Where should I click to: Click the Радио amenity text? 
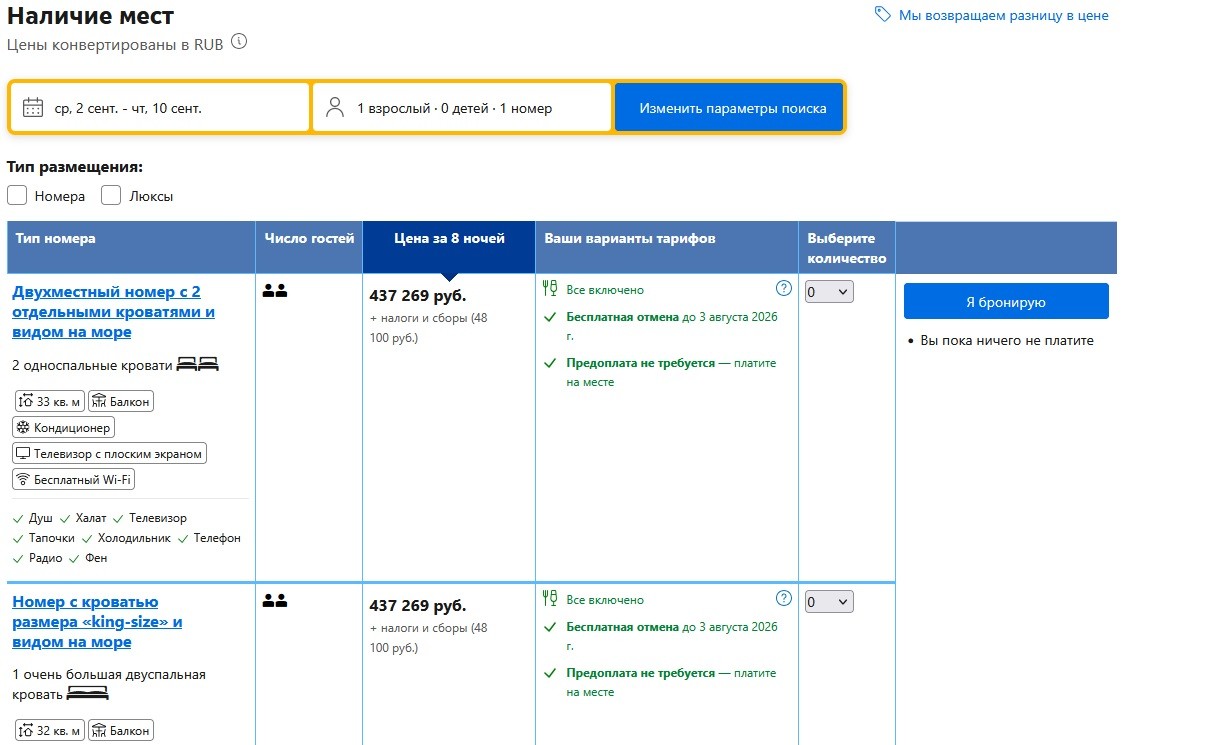(x=46, y=558)
